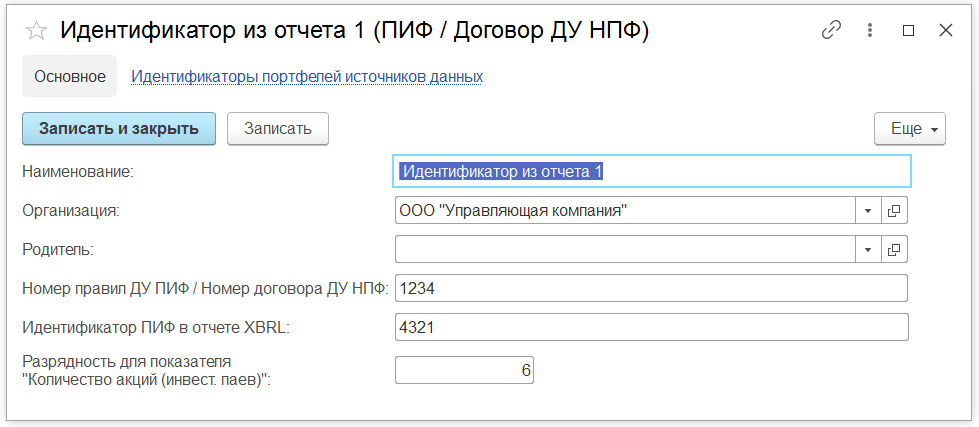The height and width of the screenshot is (427, 979).
Task: Click the empty Родитель field
Action: click(x=624, y=249)
